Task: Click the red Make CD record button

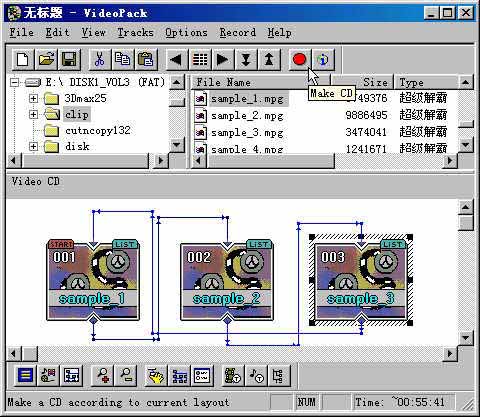Action: pos(299,60)
